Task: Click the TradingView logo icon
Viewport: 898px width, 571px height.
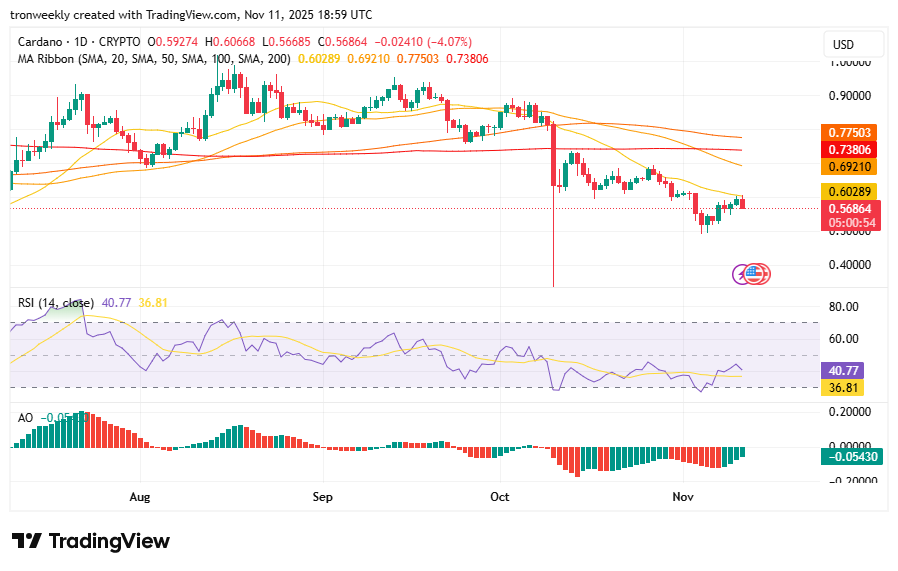Action: click(26, 541)
